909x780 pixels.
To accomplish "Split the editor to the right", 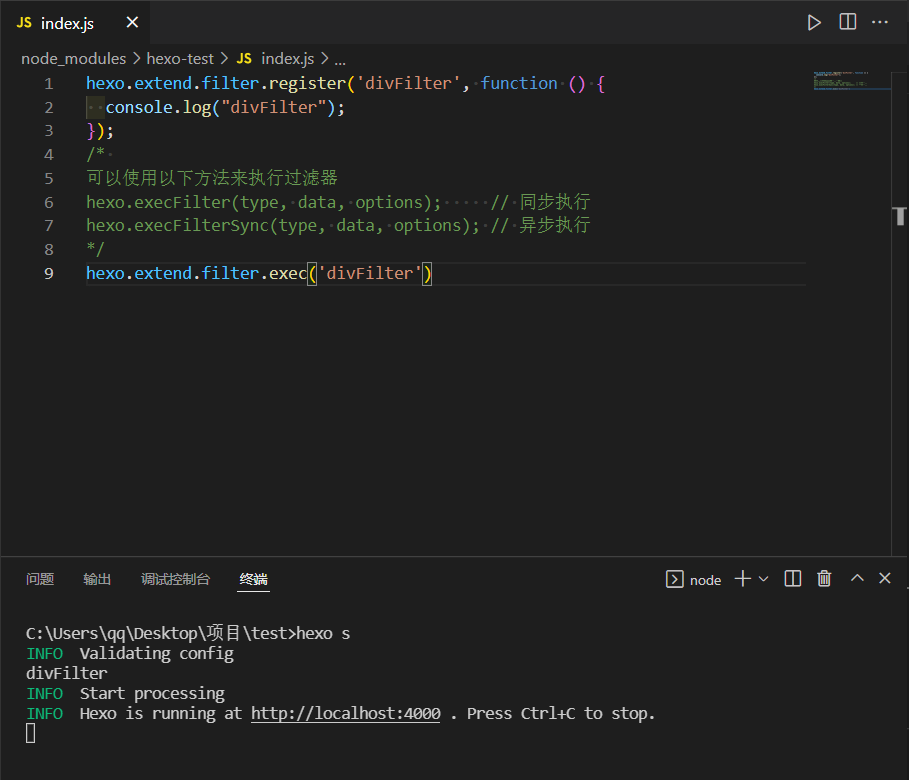I will (x=847, y=22).
